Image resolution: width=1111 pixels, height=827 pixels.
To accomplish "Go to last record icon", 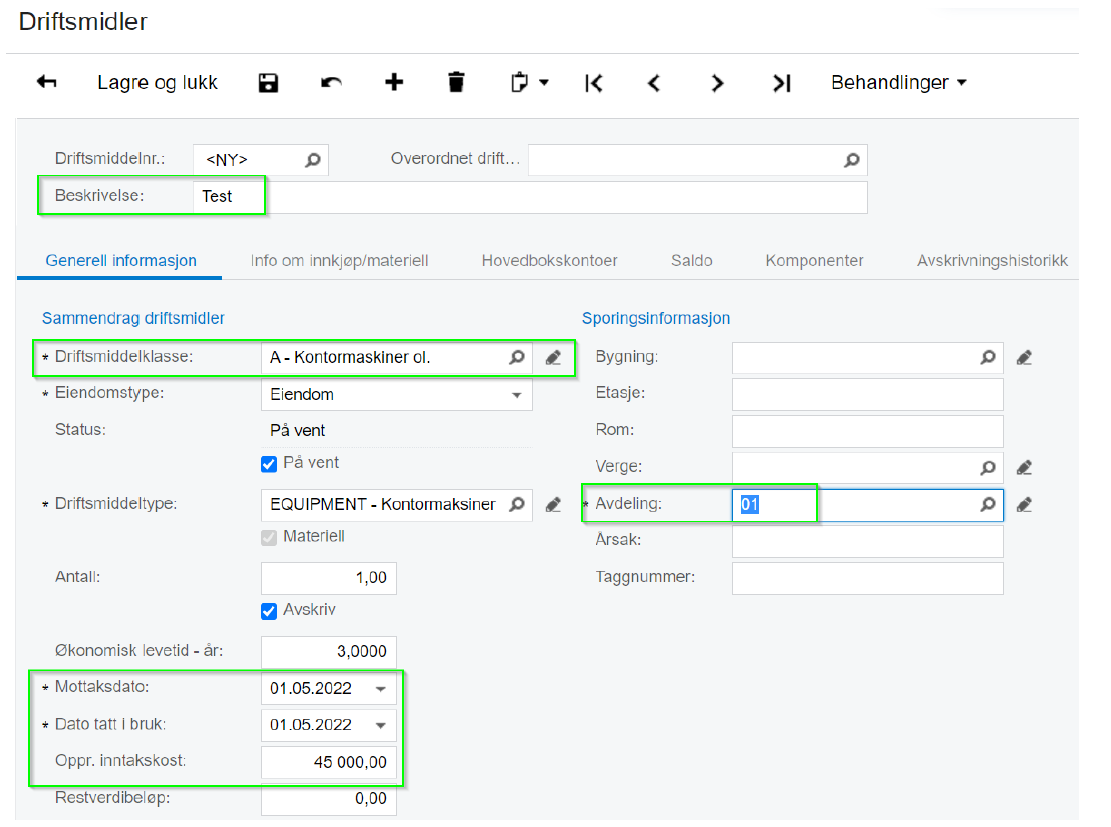I will coord(782,83).
